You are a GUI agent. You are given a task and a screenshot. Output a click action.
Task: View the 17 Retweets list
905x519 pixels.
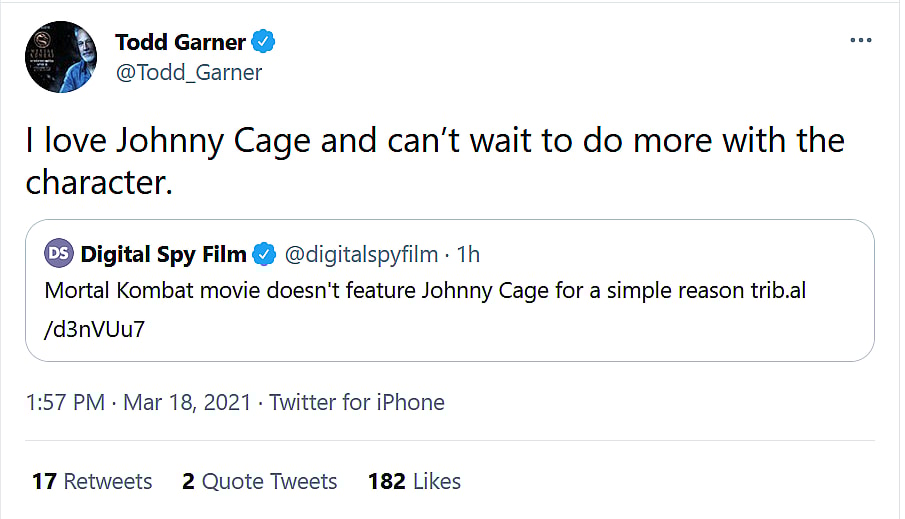coord(92,481)
